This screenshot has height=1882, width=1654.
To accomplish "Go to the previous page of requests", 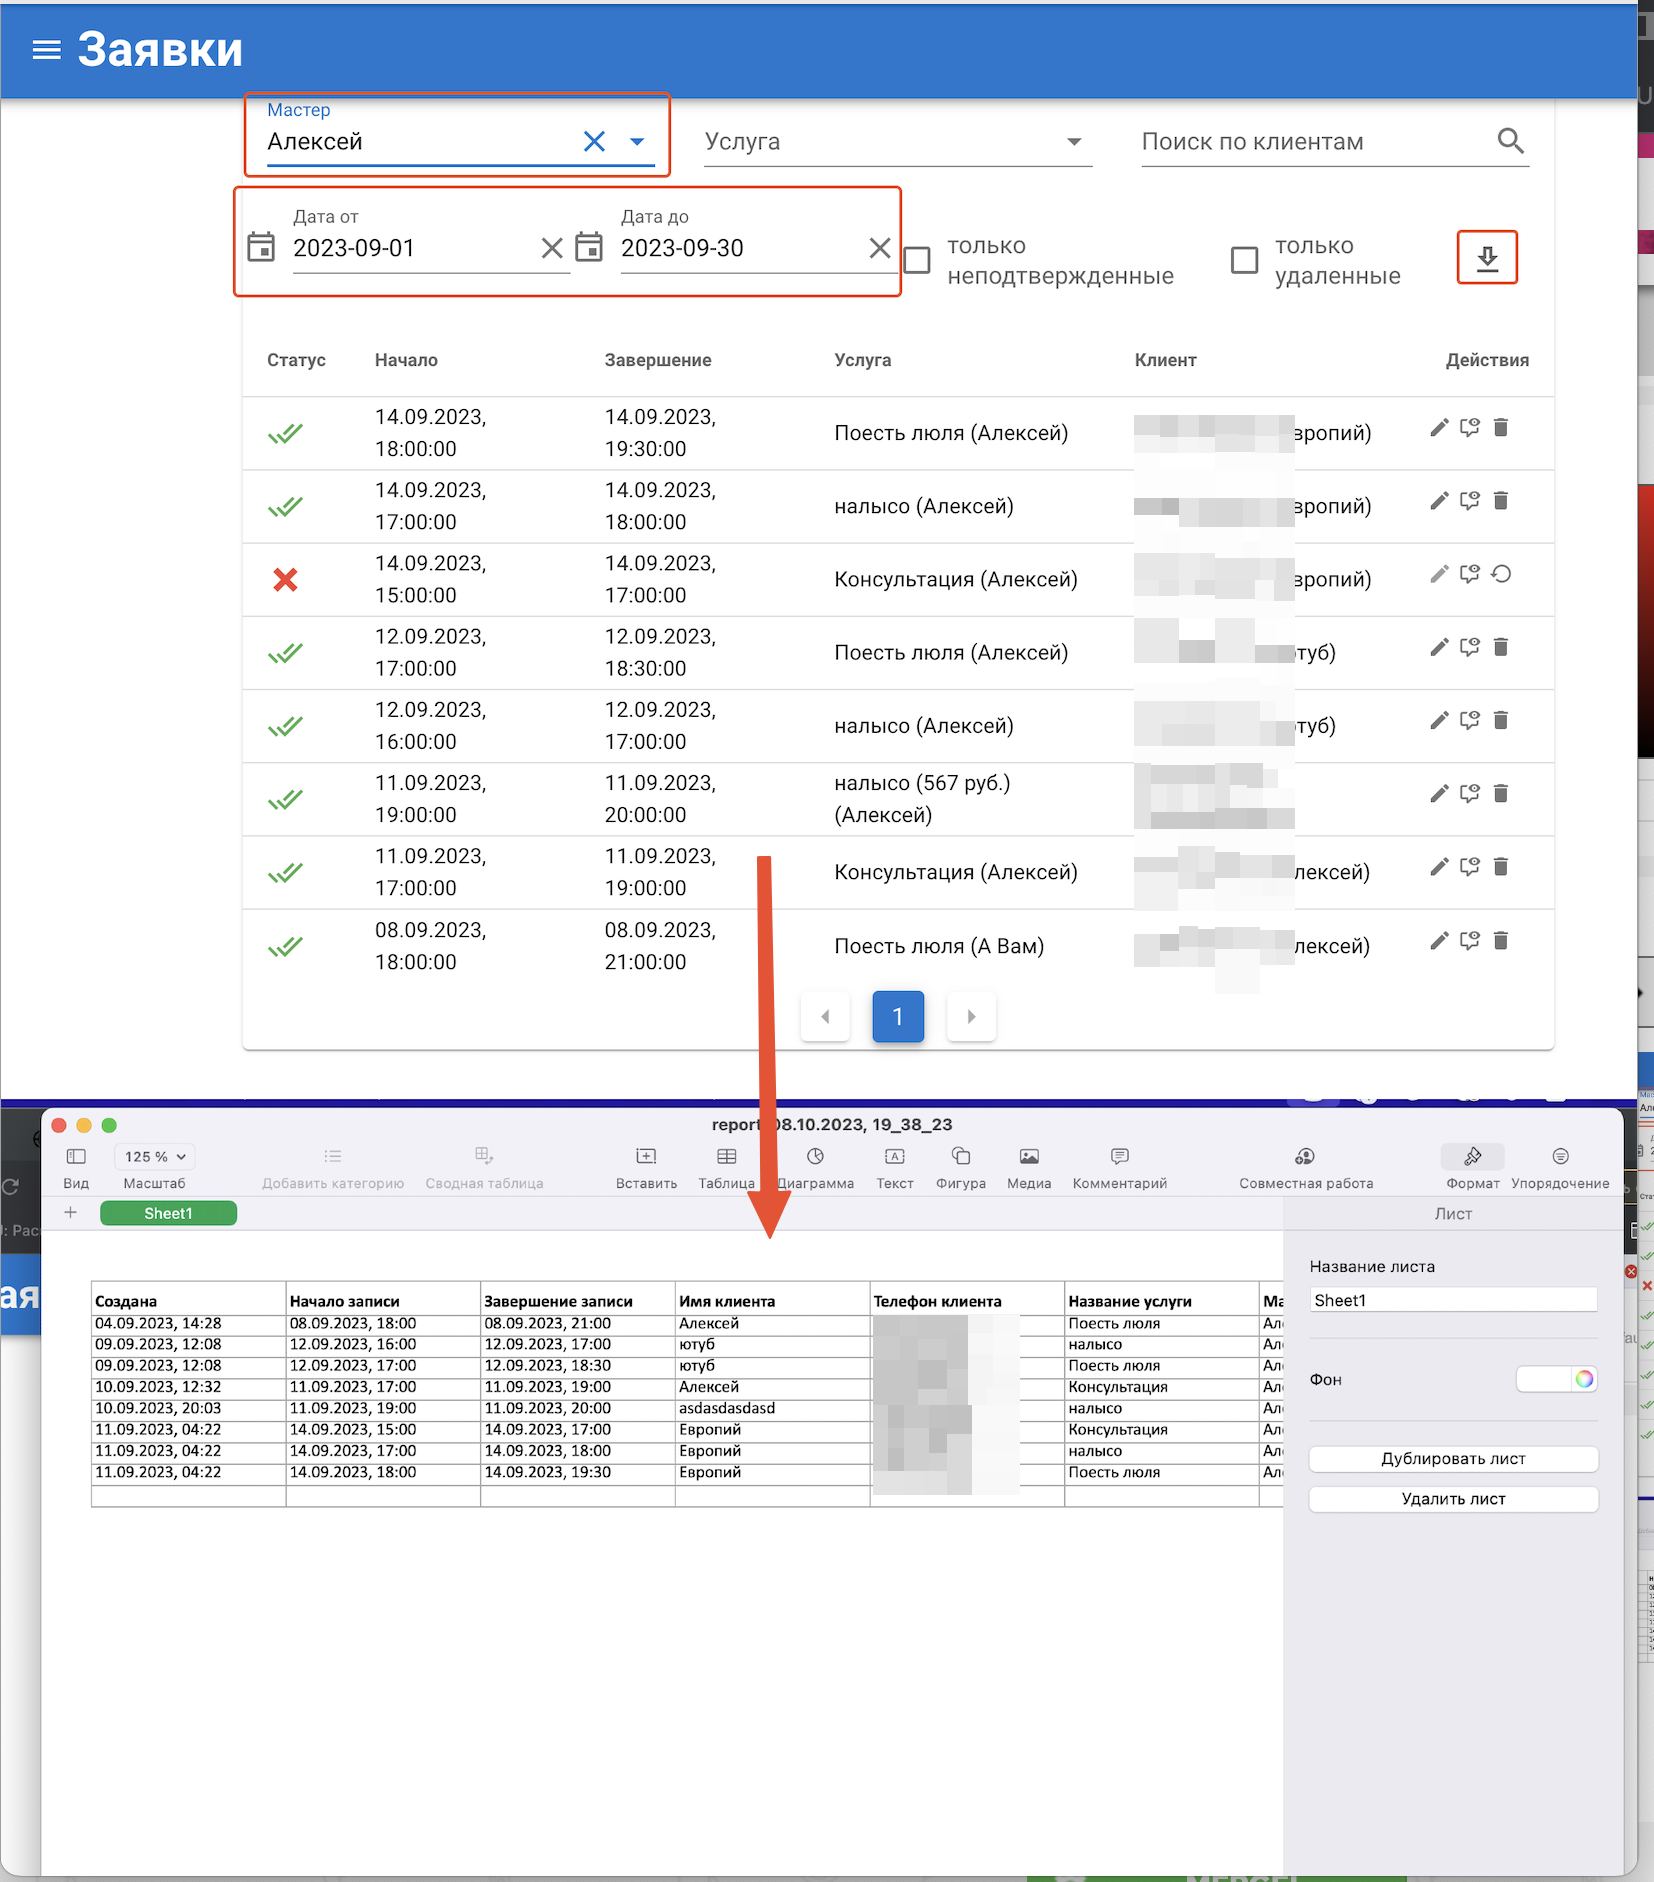I will [x=825, y=1017].
